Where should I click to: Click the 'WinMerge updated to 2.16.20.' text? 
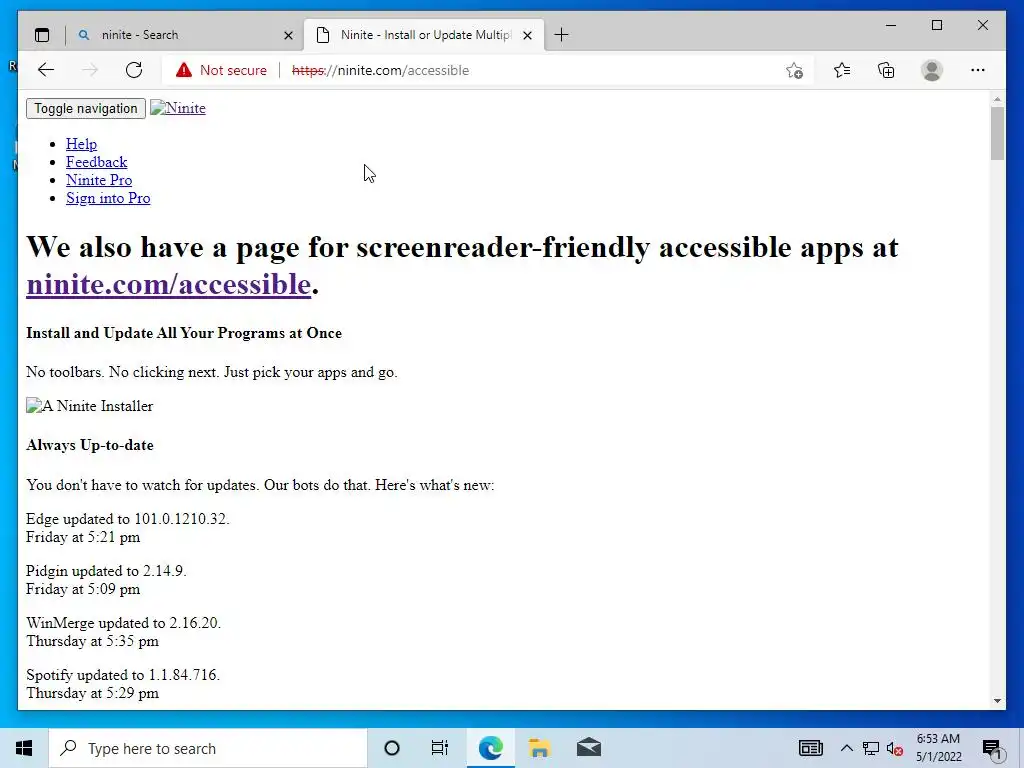coord(123,623)
